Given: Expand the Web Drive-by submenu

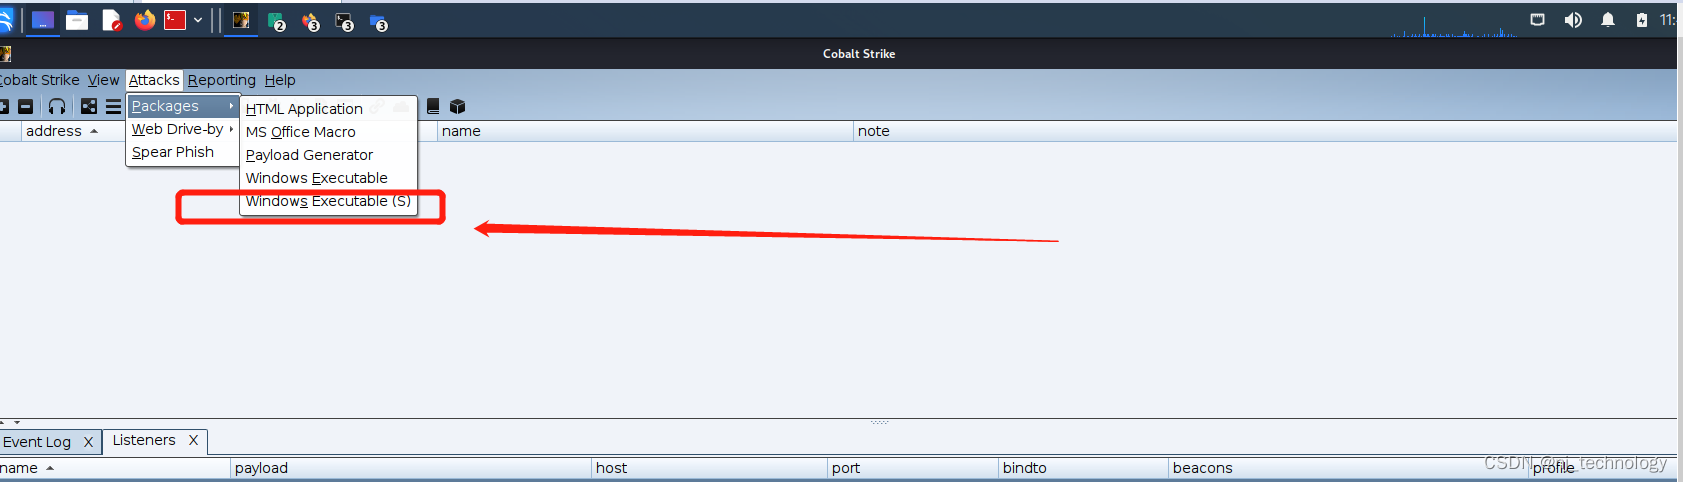Looking at the screenshot, I should point(183,129).
